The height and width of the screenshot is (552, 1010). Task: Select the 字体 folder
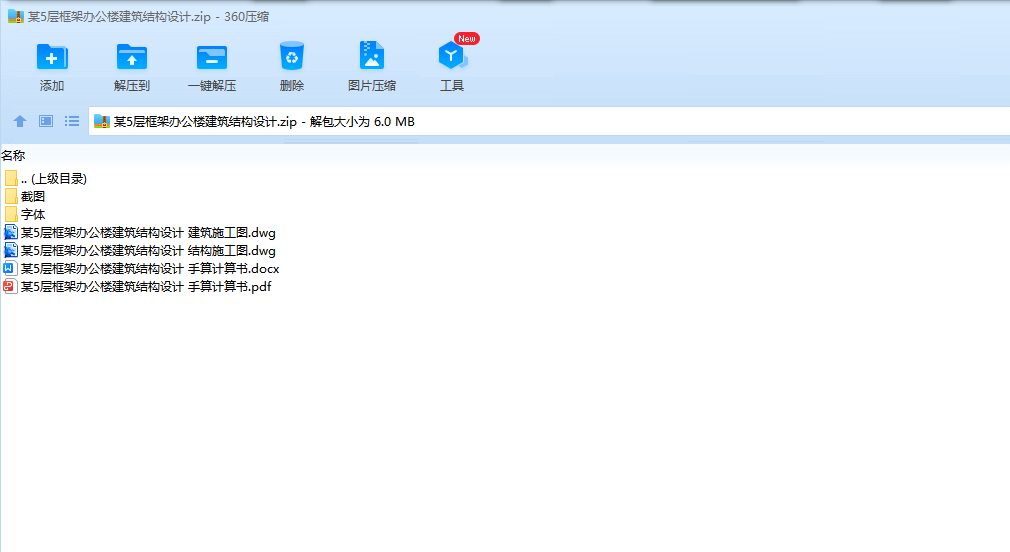pyautogui.click(x=24, y=214)
